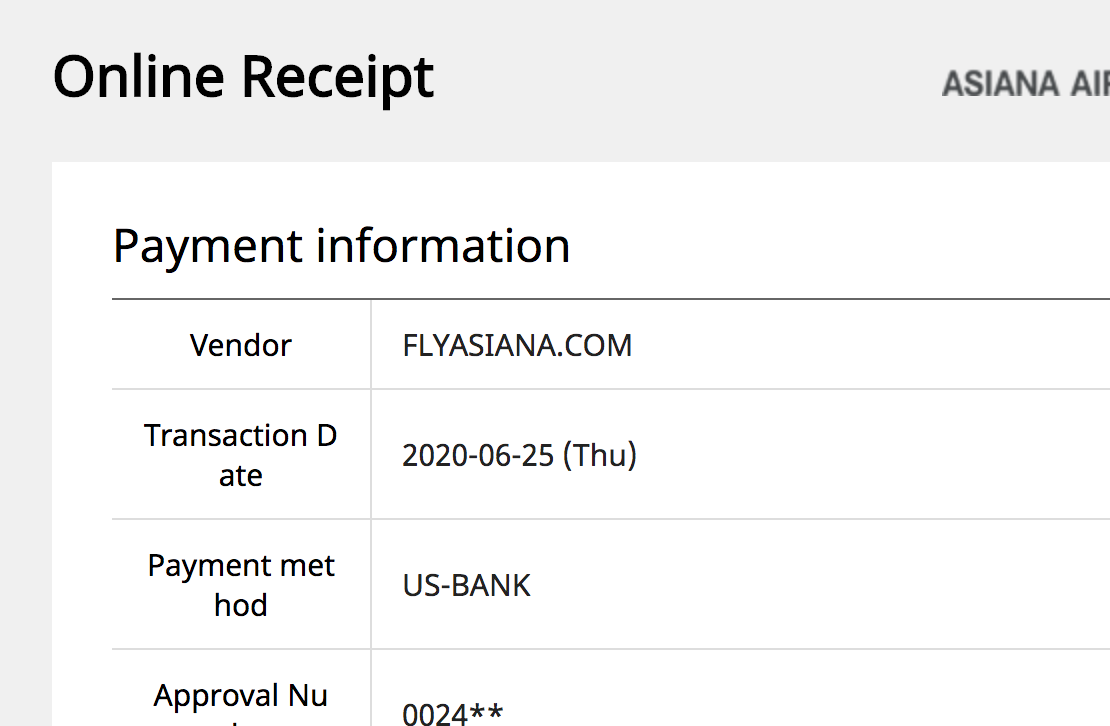Click the word "Online" in the page title
This screenshot has height=726, width=1110.
[x=138, y=76]
